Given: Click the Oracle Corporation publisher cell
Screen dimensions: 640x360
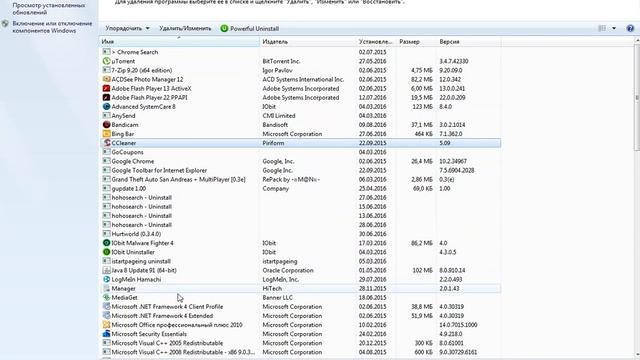Looking at the screenshot, I should point(288,270).
